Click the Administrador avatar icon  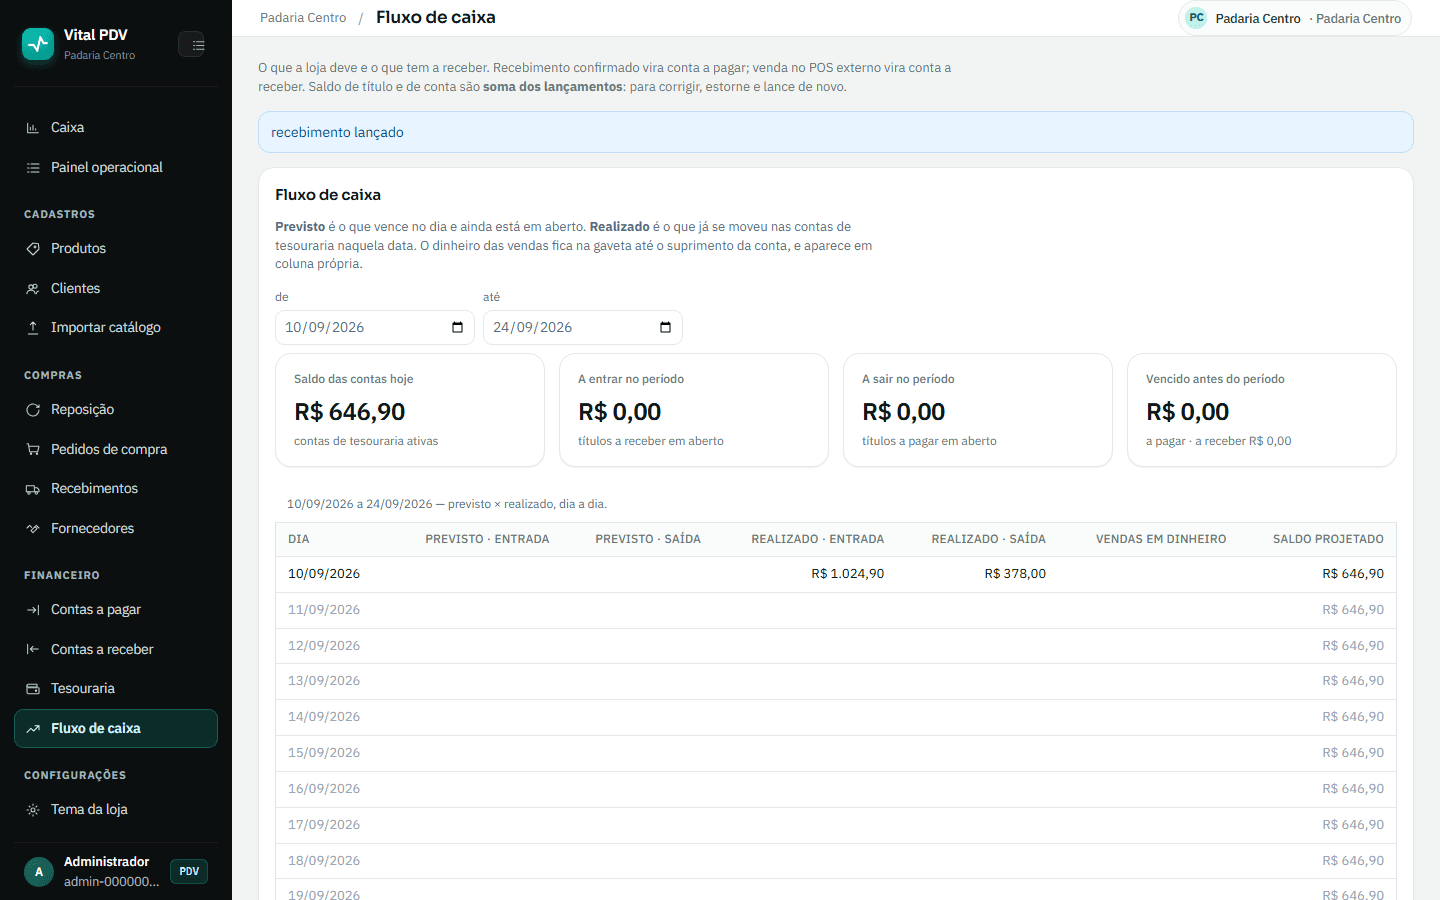click(x=39, y=872)
